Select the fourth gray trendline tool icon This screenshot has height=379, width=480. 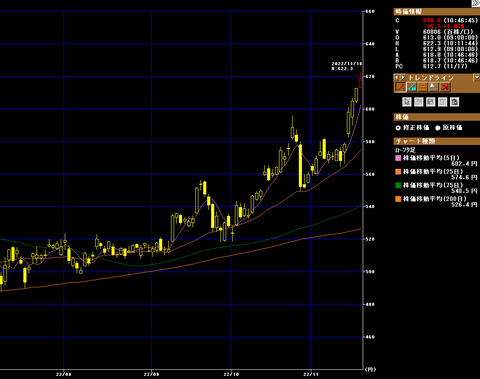click(x=433, y=87)
